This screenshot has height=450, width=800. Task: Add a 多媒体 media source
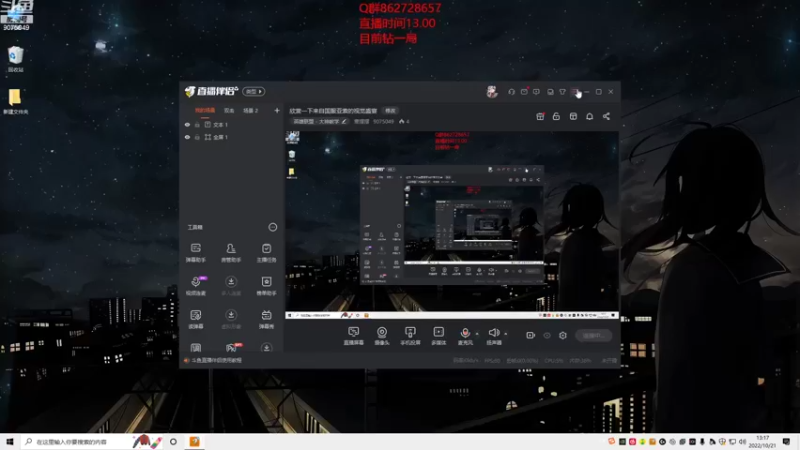439,336
